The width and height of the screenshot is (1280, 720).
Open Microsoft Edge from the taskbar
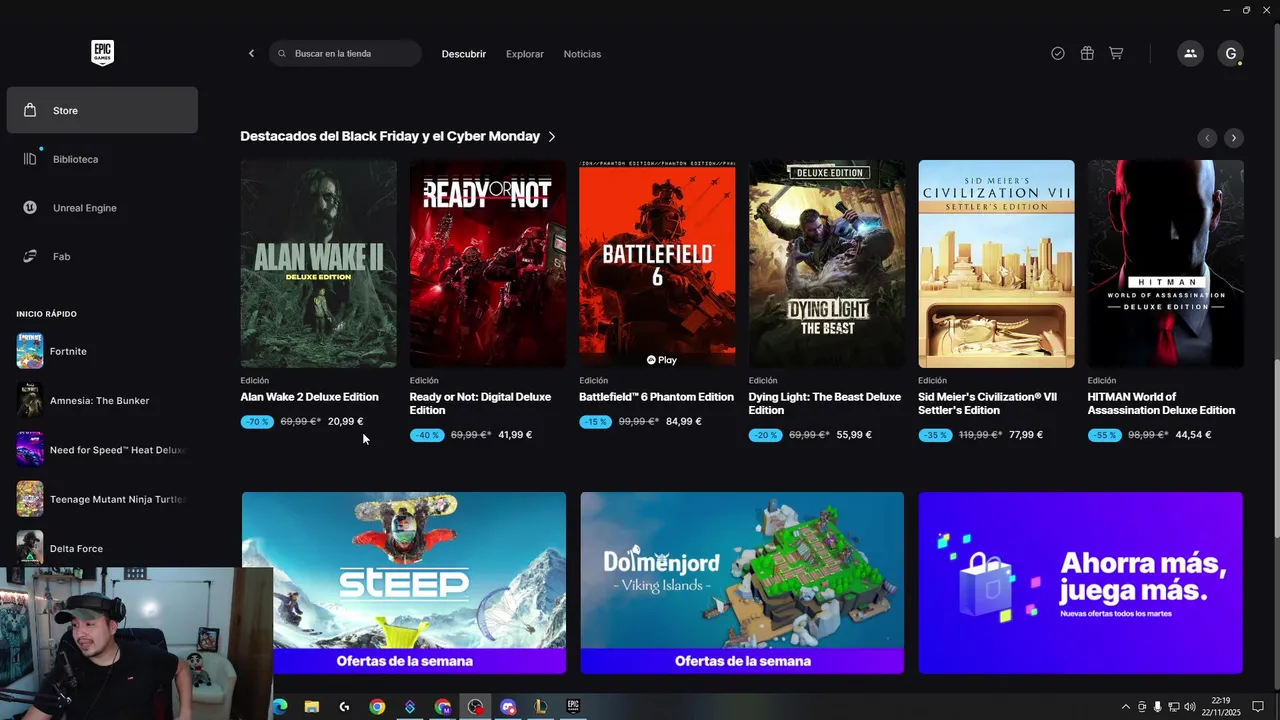(x=279, y=707)
